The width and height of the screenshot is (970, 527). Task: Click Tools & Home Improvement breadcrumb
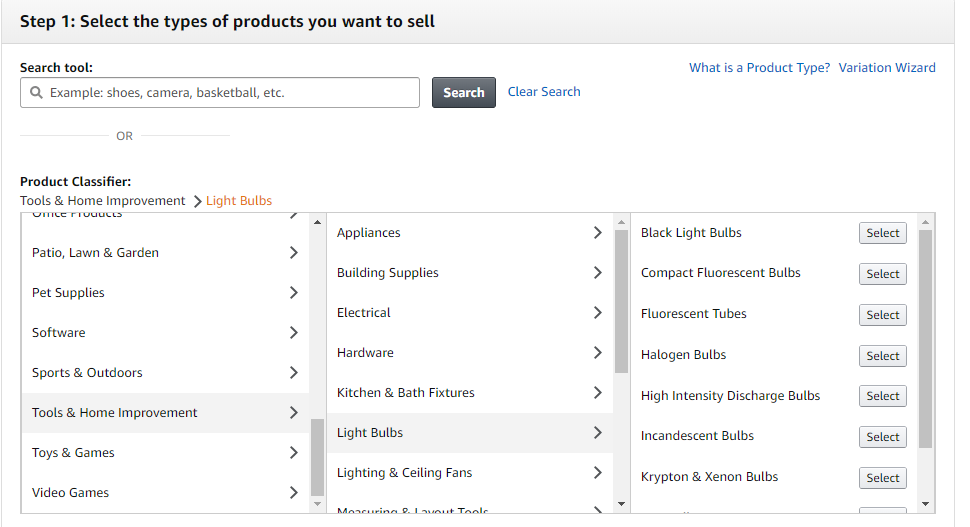pos(103,201)
